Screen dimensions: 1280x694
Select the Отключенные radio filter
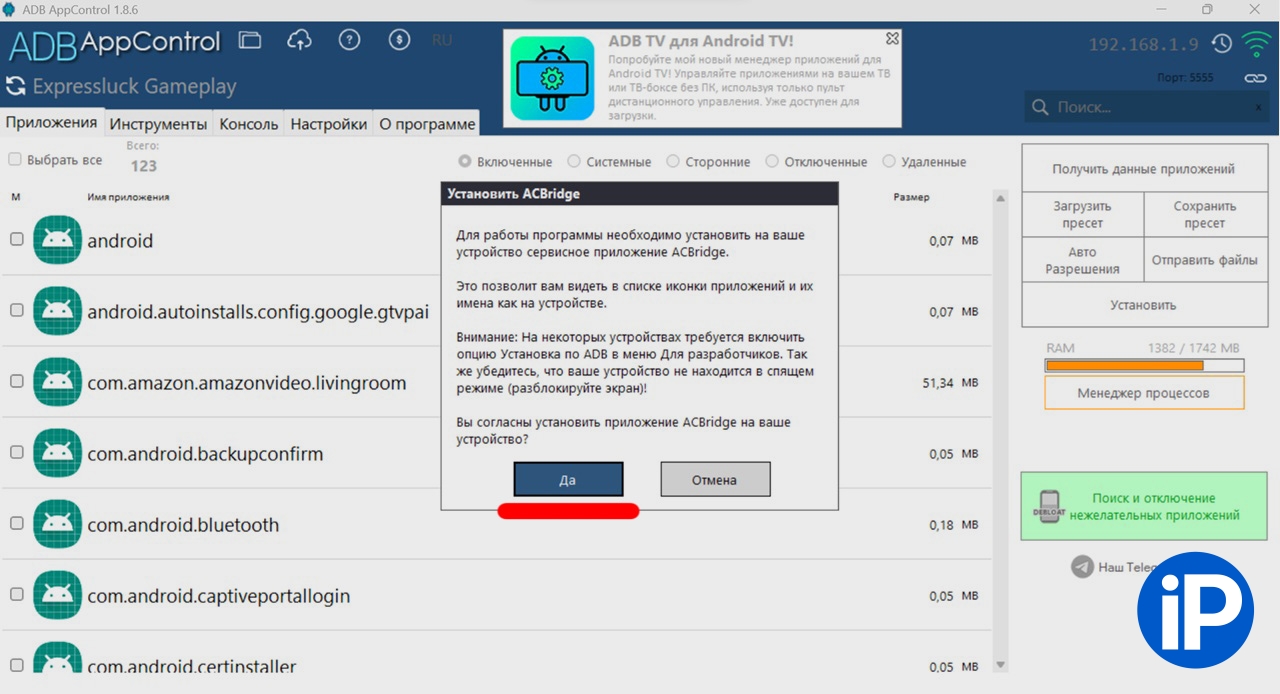(x=772, y=161)
